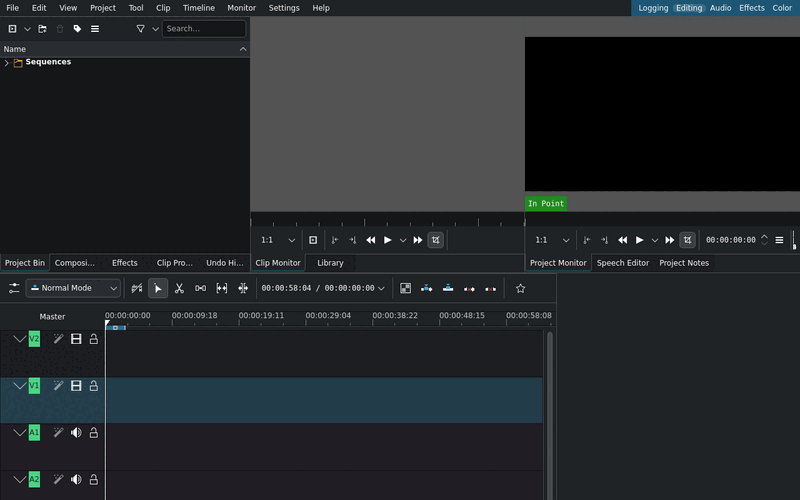Open Project Monitor hamburger menu
Screen dimensions: 800x500
[779, 240]
